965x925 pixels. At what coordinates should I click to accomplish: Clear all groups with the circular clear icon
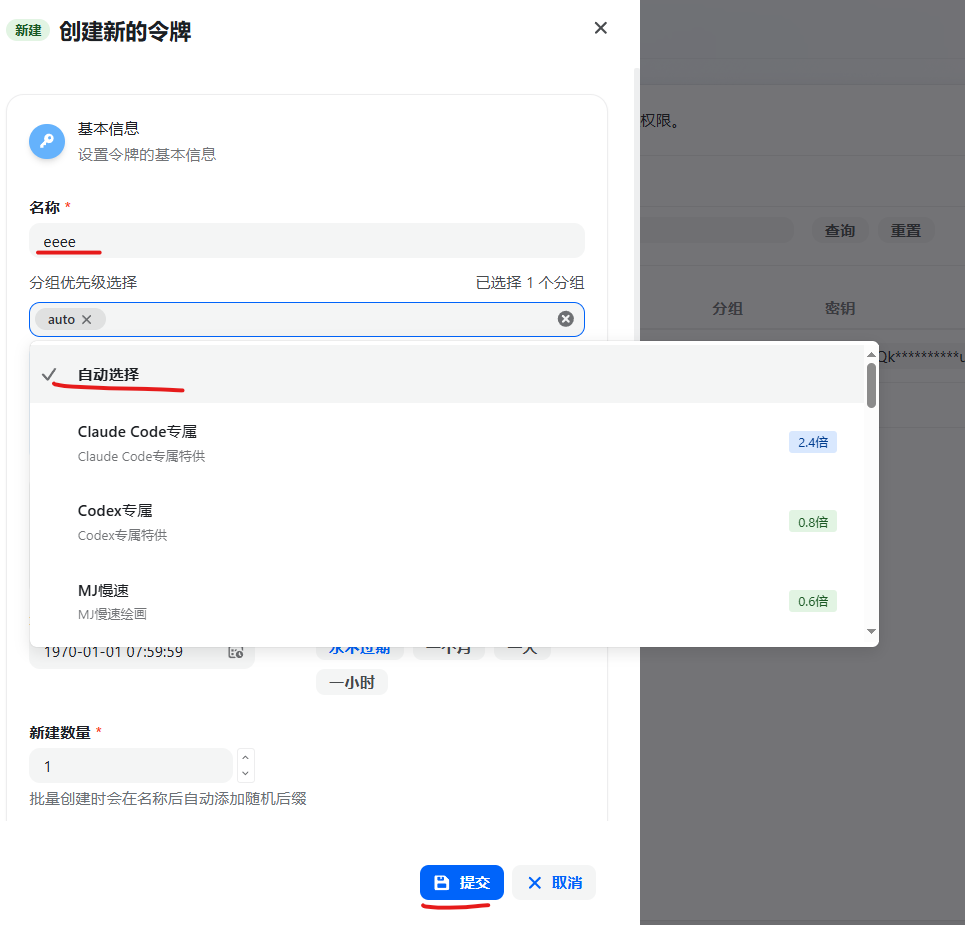565,318
